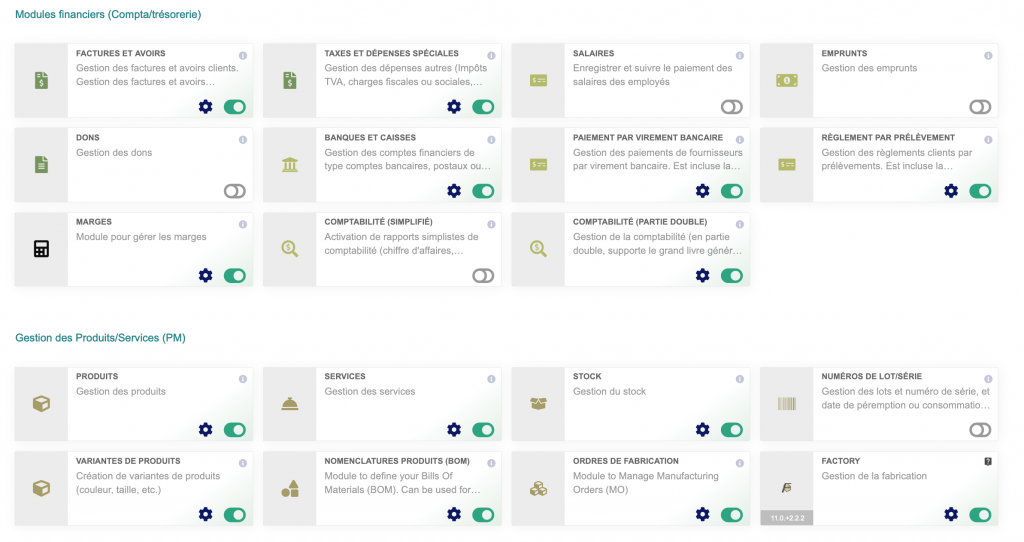Open settings gear for Banques et Caisses

click(x=454, y=191)
